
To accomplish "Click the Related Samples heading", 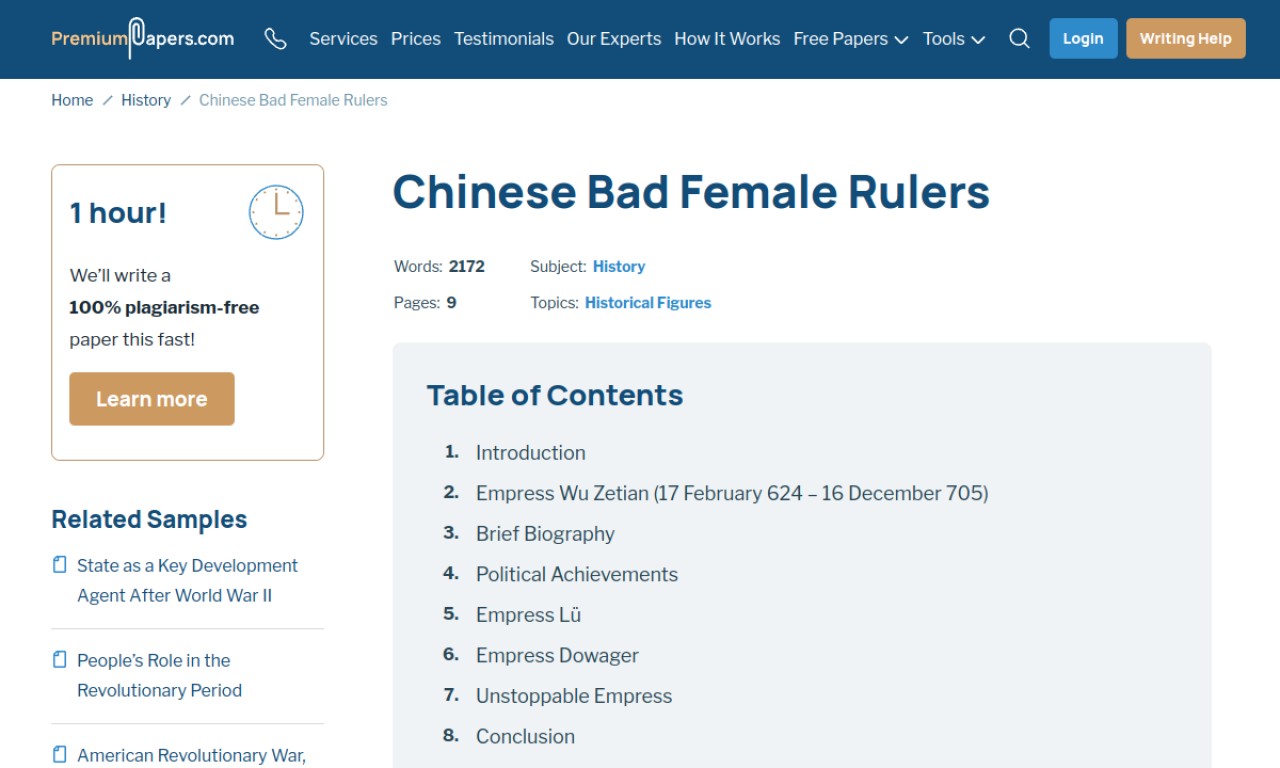I will pyautogui.click(x=149, y=519).
